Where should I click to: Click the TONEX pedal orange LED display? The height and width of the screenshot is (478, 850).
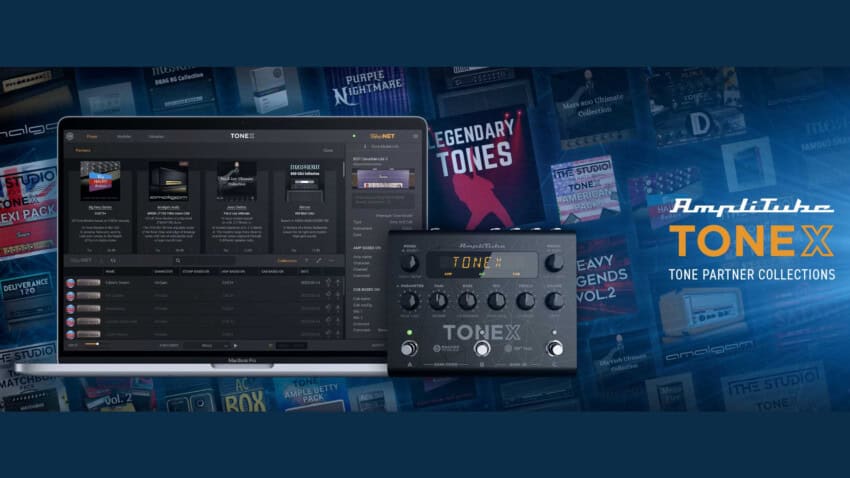482,264
